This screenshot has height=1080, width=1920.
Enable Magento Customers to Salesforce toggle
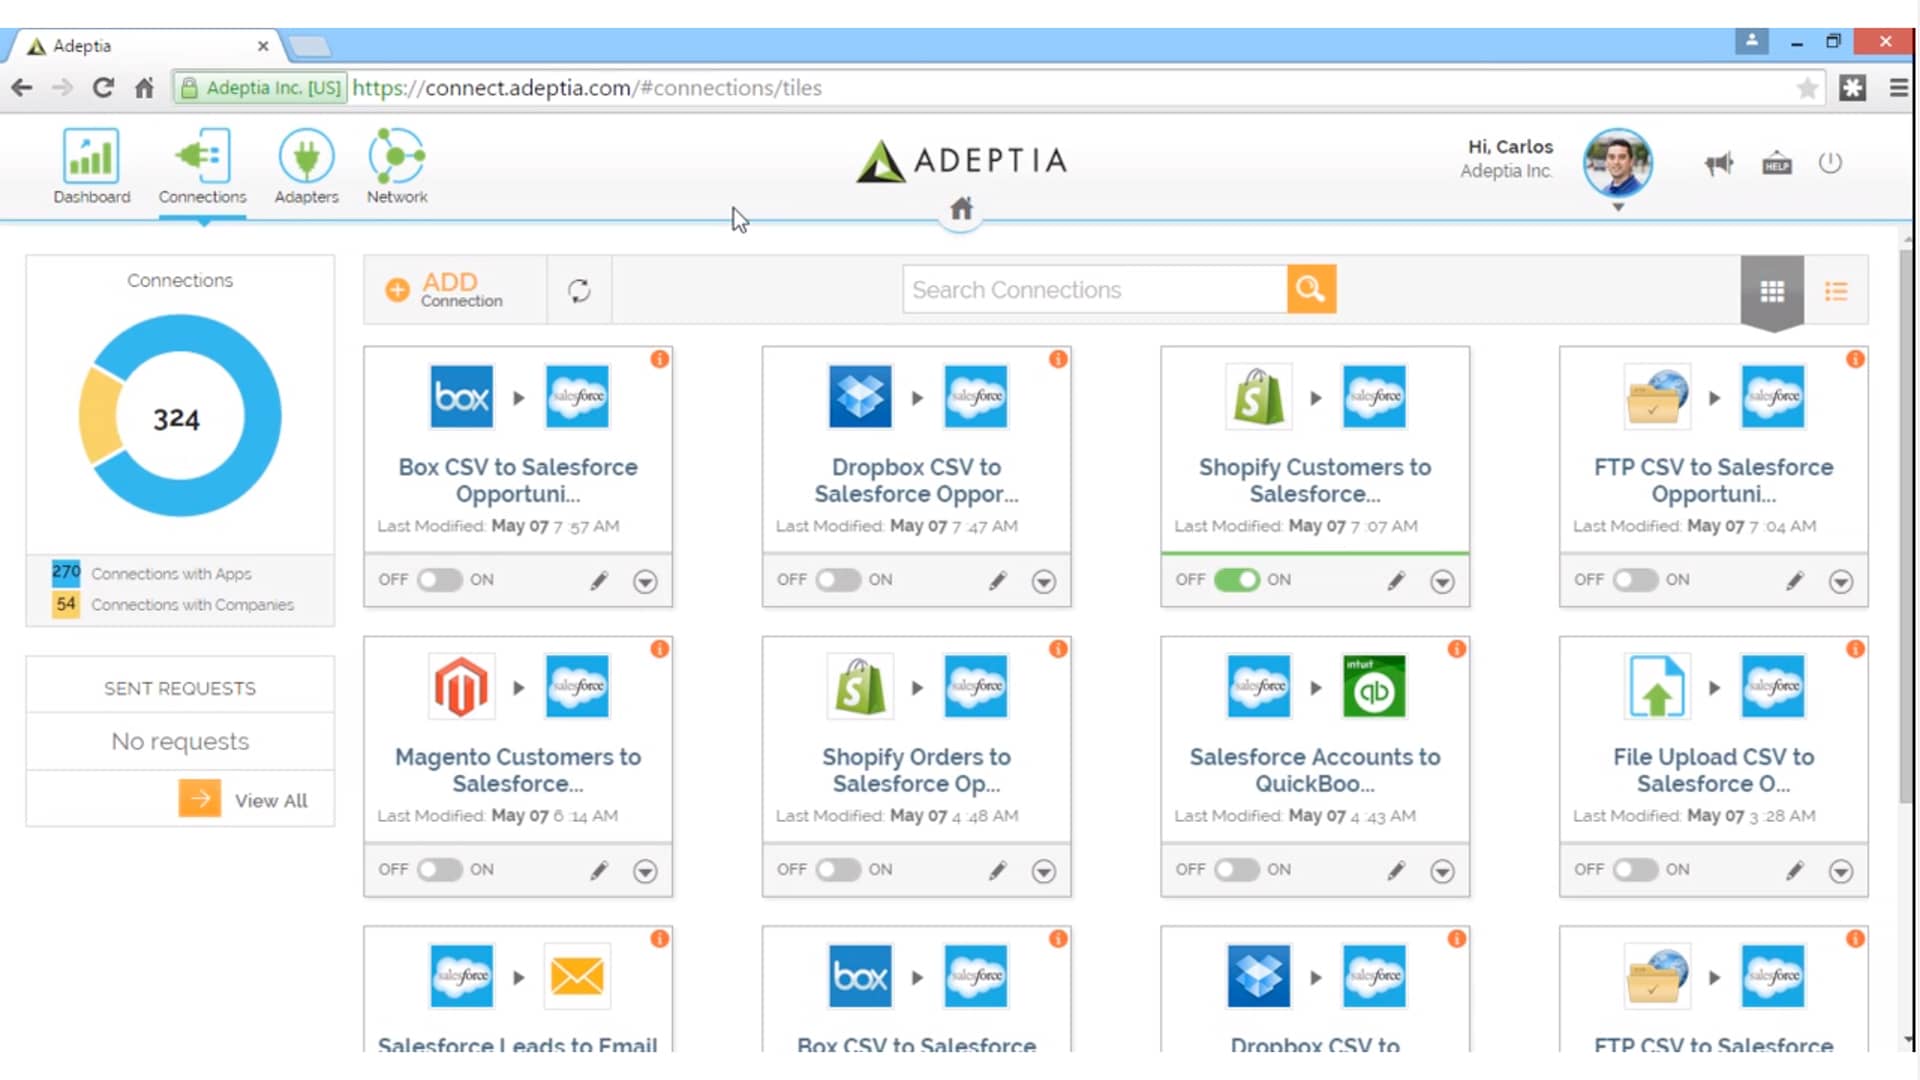(x=439, y=870)
